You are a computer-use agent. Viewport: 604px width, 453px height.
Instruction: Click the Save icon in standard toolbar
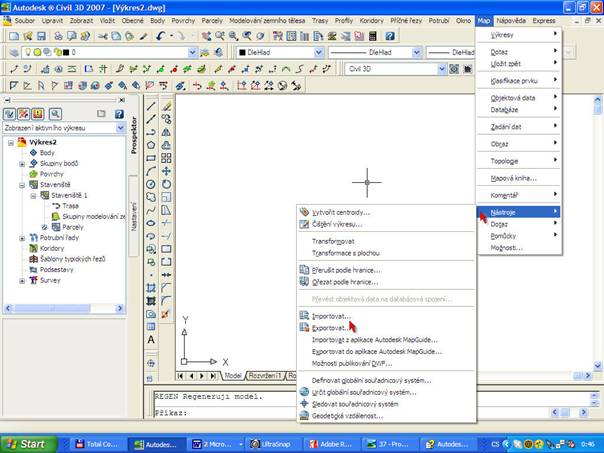[41, 36]
